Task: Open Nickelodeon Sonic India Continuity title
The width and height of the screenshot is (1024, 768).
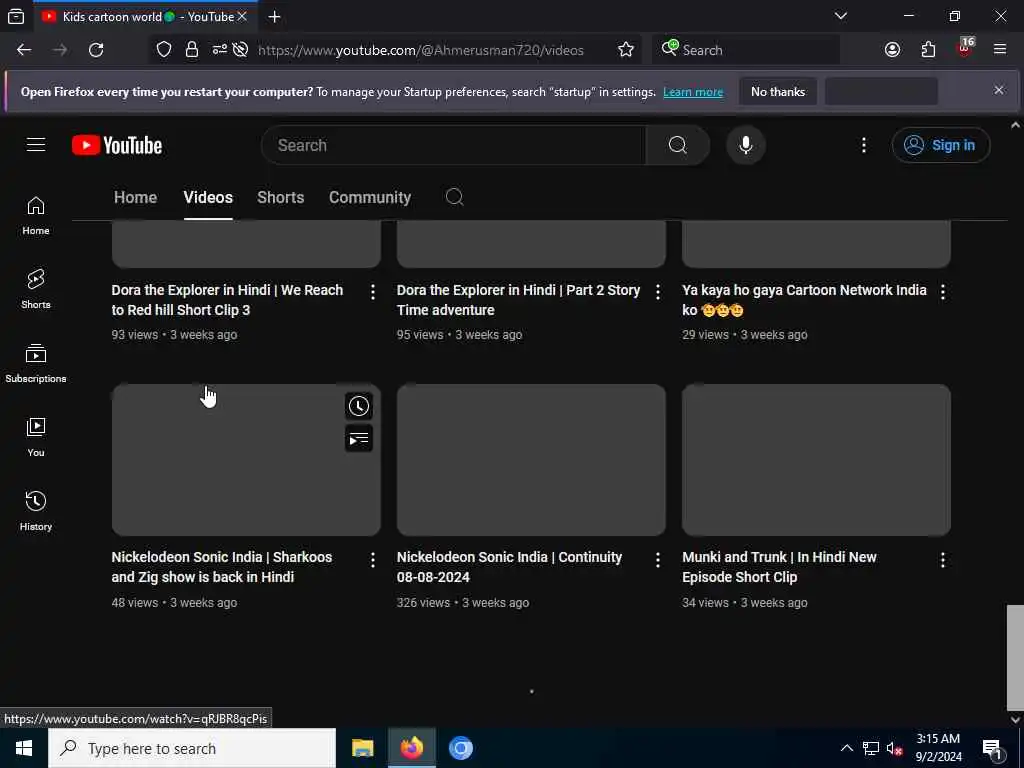Action: coord(509,567)
